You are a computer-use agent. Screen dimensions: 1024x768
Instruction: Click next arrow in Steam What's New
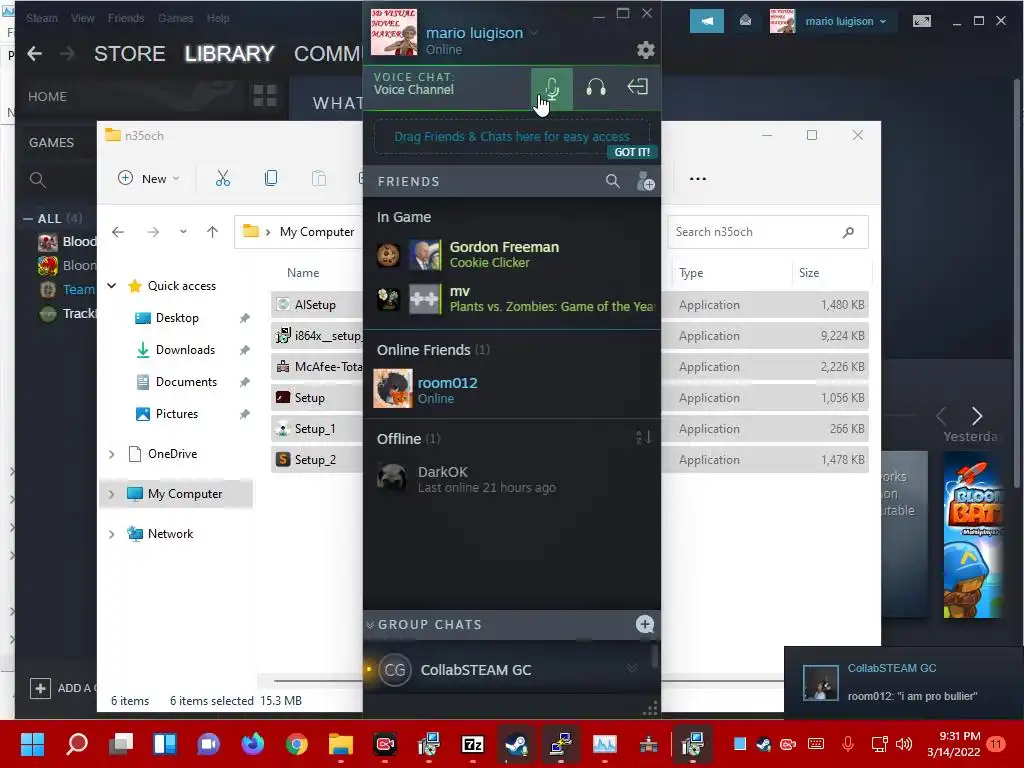pos(976,416)
